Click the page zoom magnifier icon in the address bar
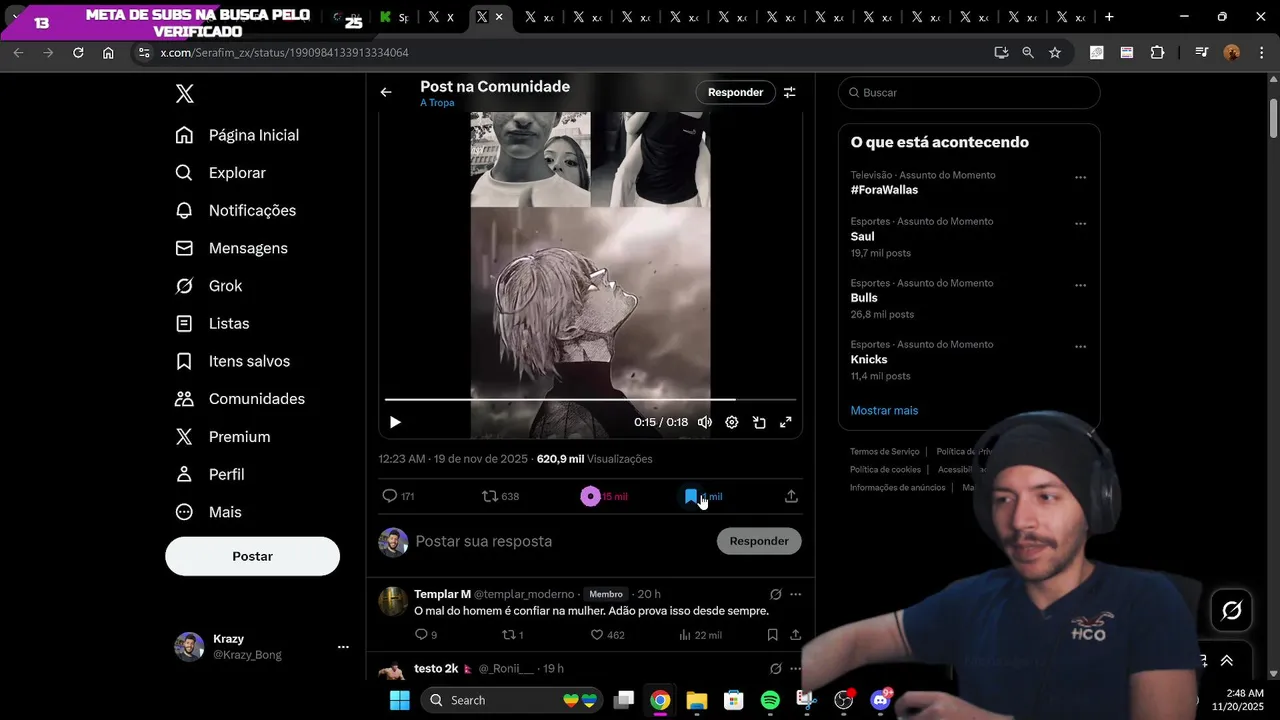 click(1028, 52)
